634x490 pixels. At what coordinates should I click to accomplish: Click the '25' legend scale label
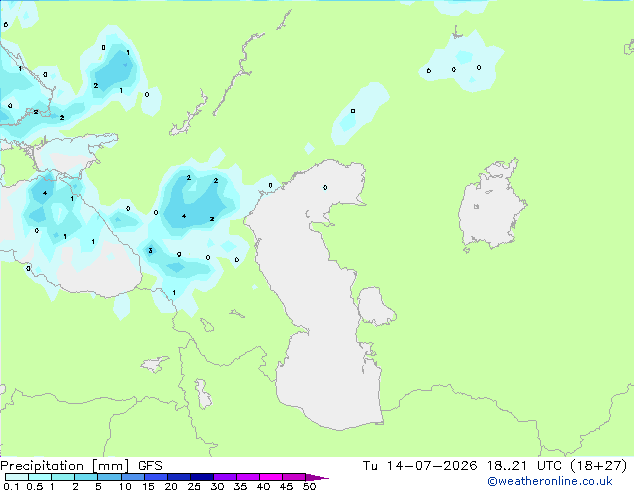pos(194,486)
